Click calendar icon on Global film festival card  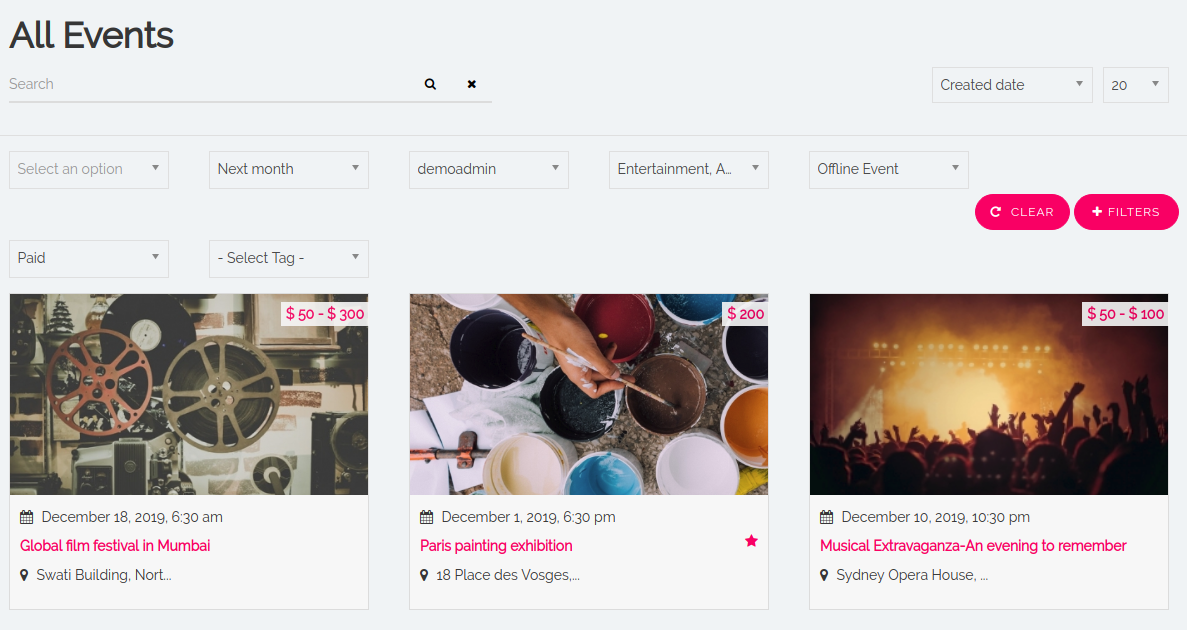pyautogui.click(x=27, y=518)
